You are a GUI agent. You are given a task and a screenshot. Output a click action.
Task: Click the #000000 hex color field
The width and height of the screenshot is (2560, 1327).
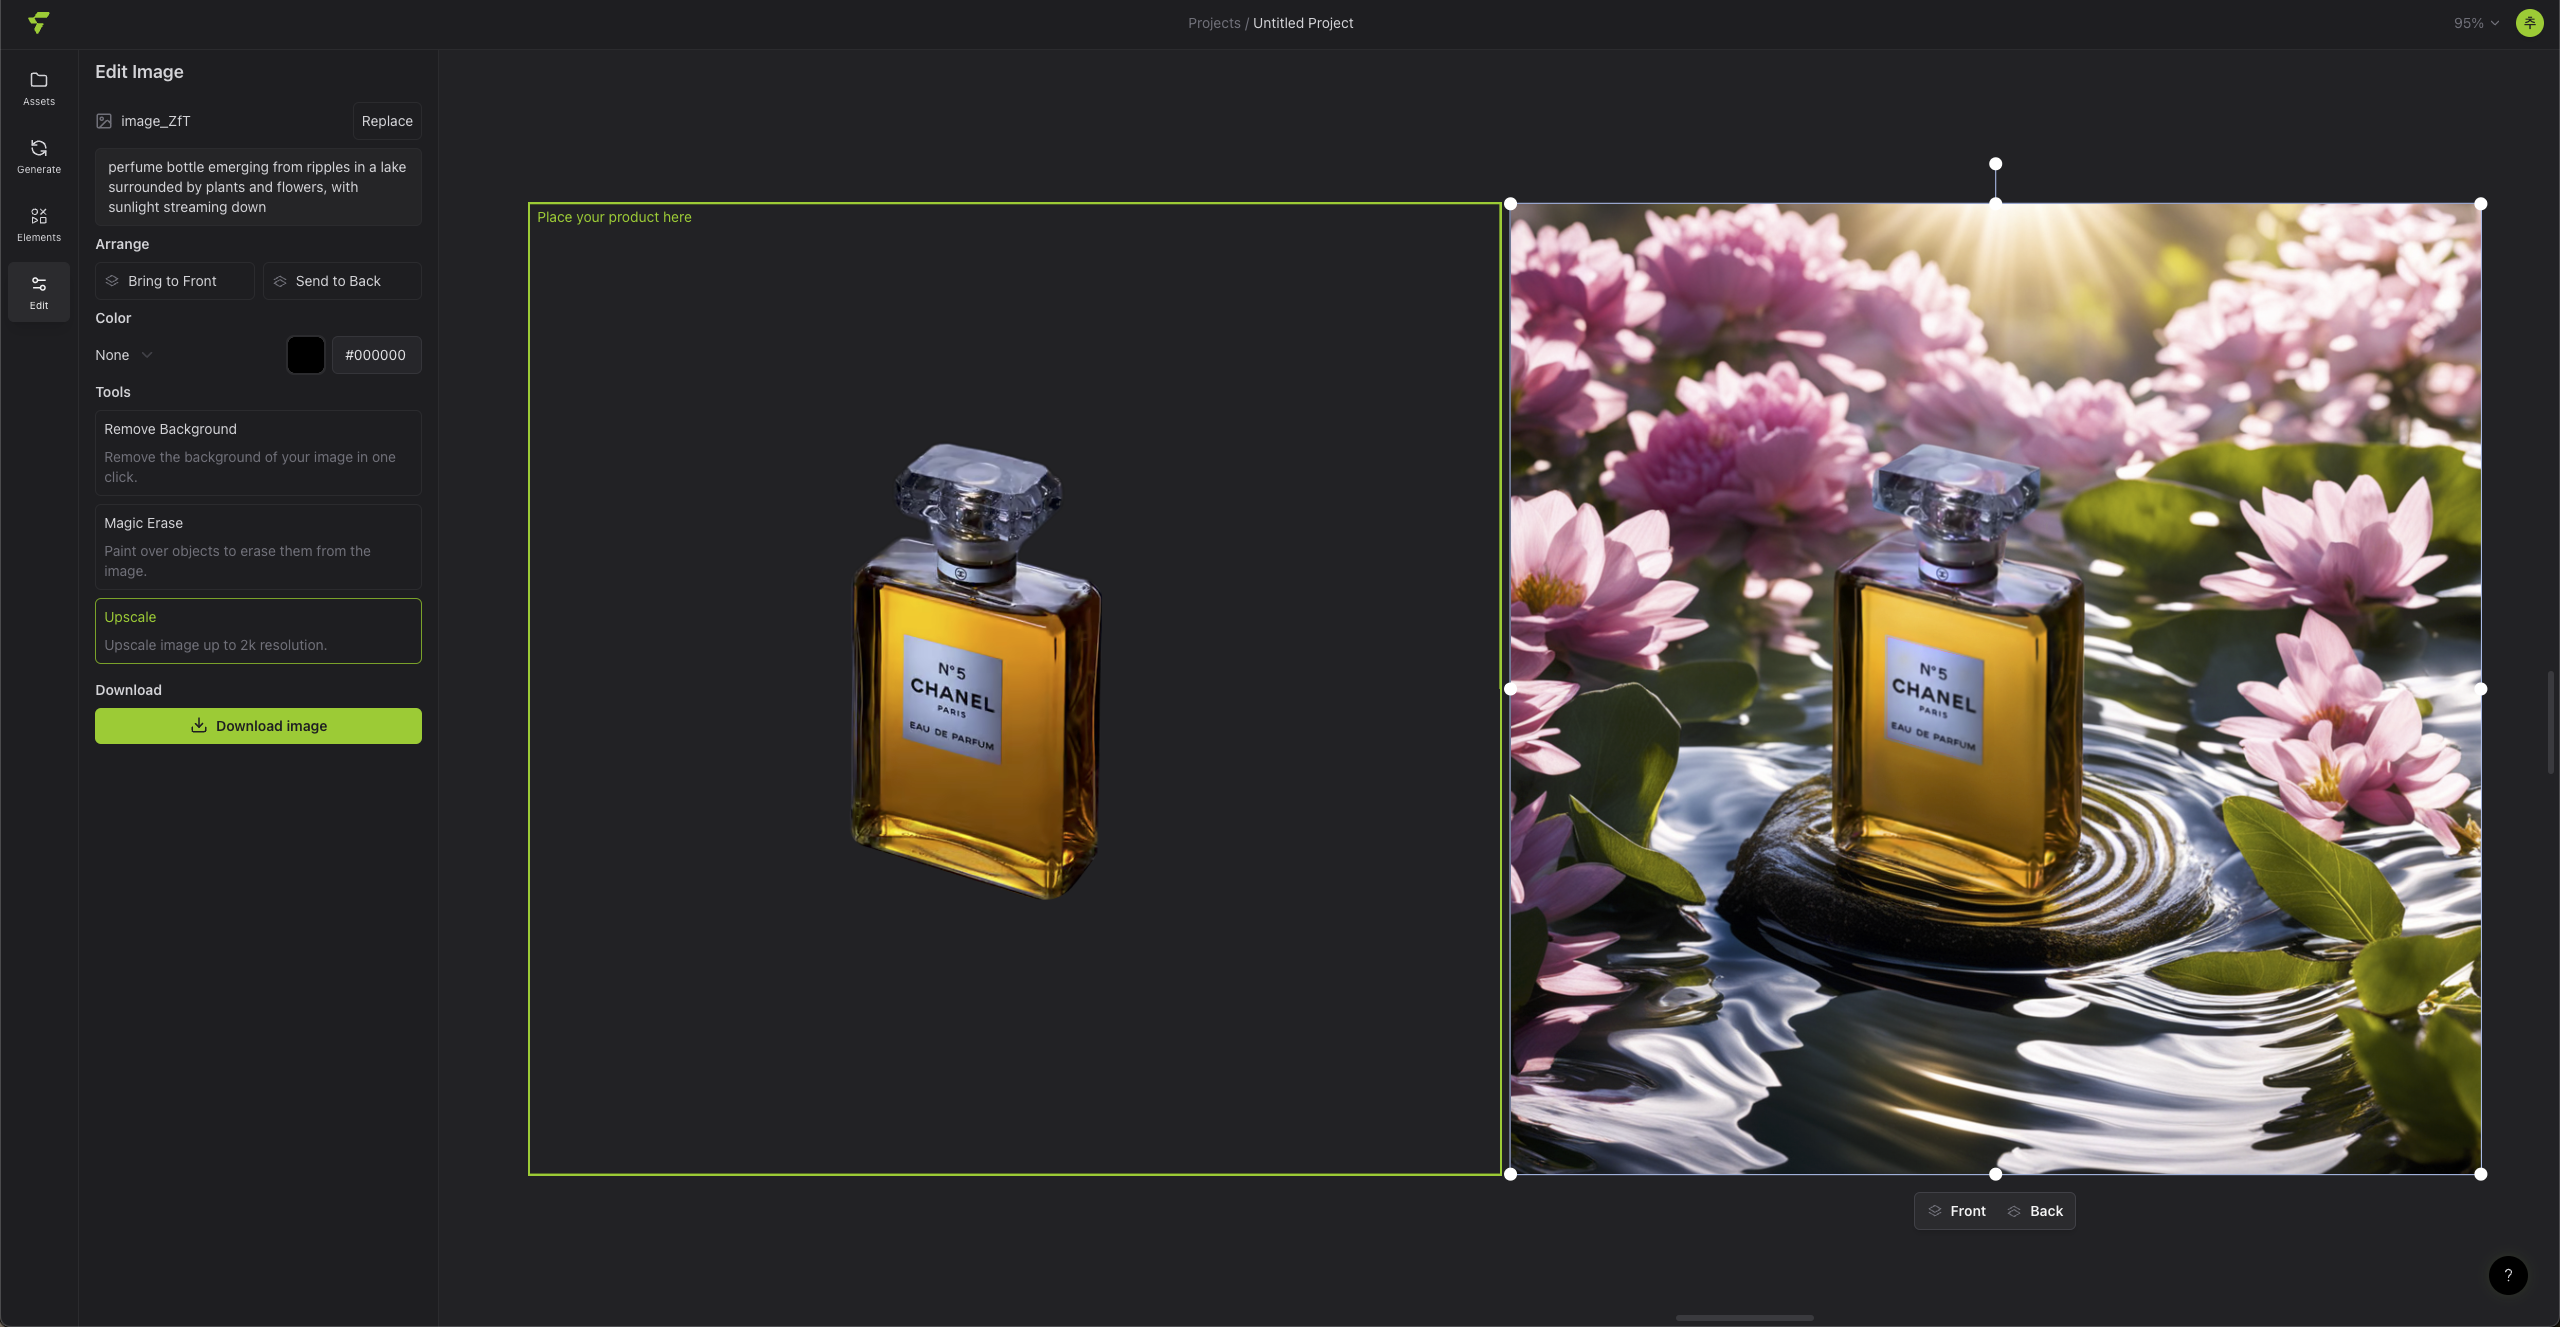376,355
